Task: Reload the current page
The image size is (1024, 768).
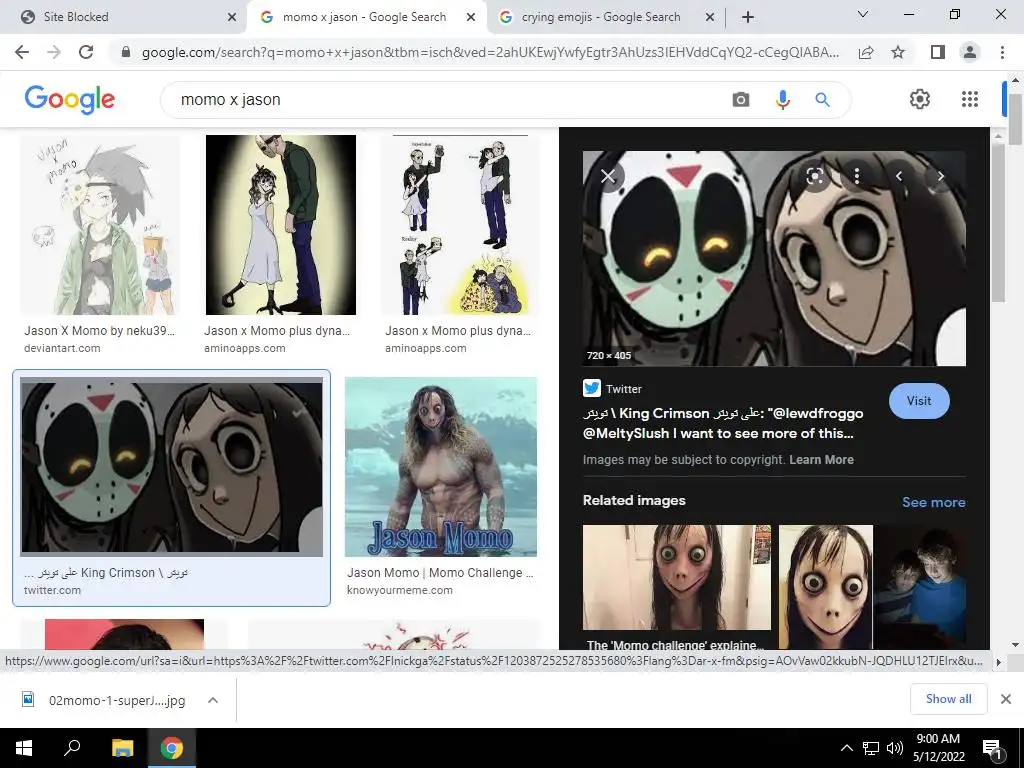Action: 86,52
